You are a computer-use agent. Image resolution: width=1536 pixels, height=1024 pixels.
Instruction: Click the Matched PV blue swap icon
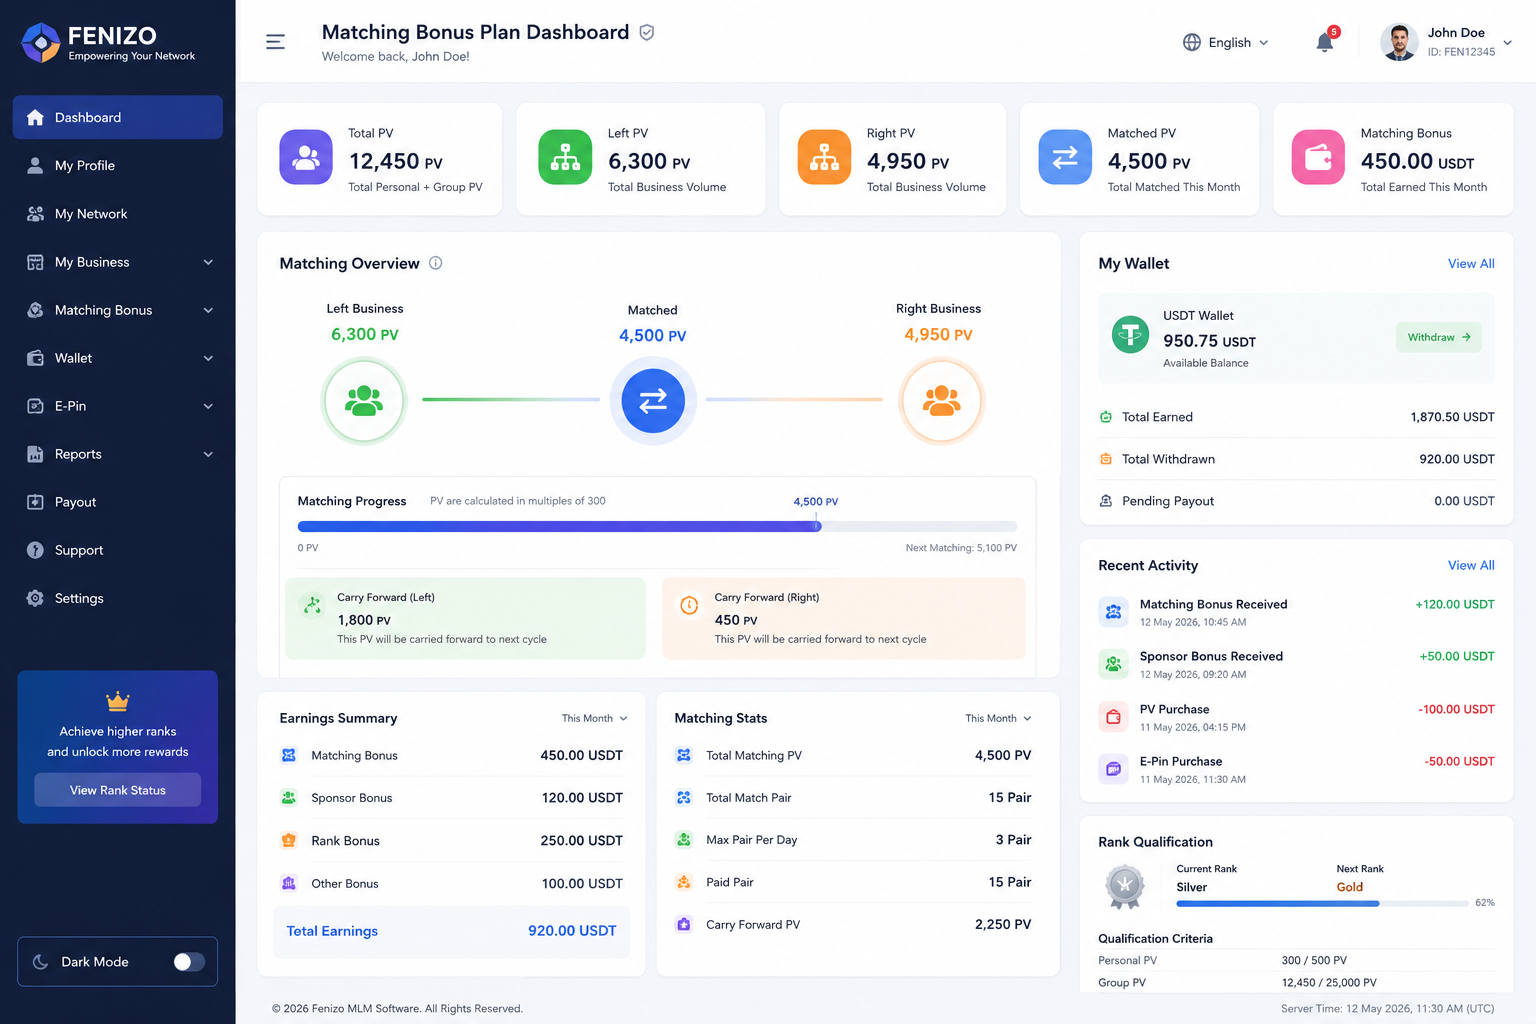pyautogui.click(x=1065, y=157)
